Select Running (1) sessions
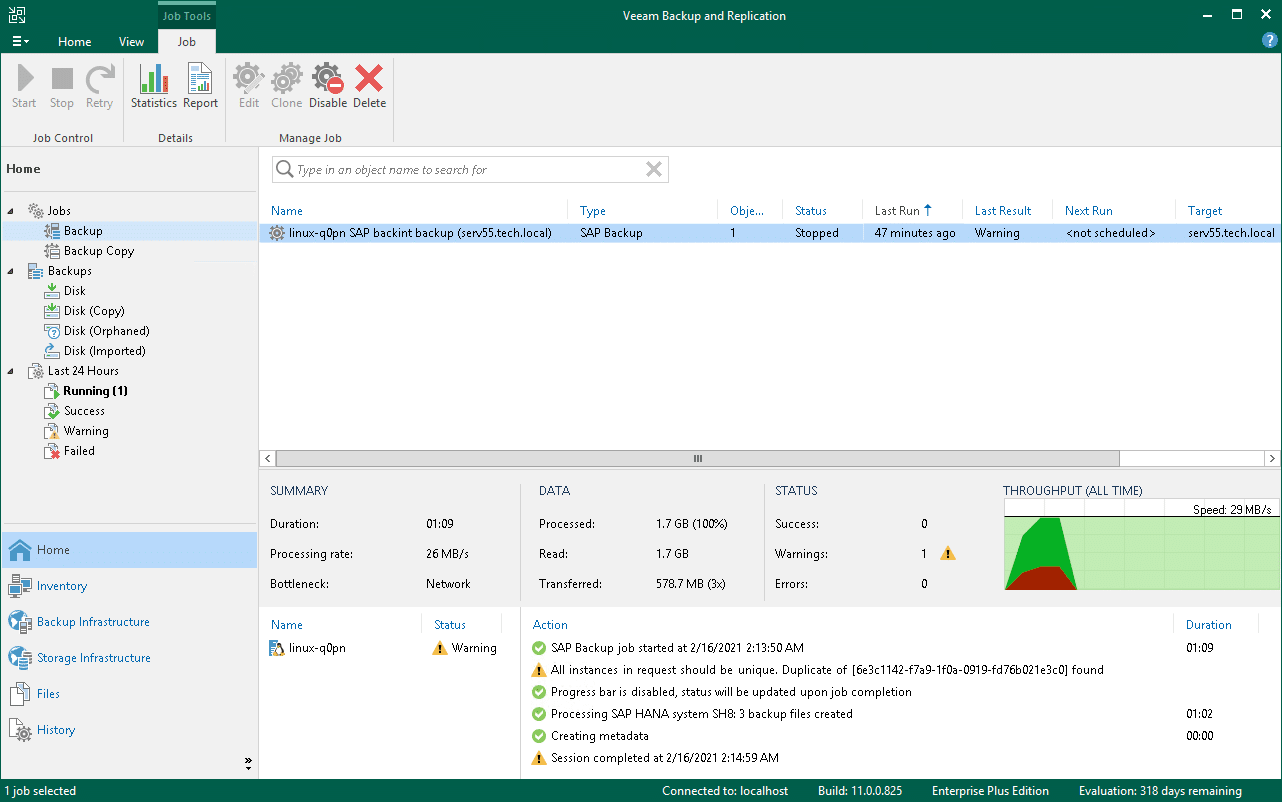The height and width of the screenshot is (802, 1282). 95,391
